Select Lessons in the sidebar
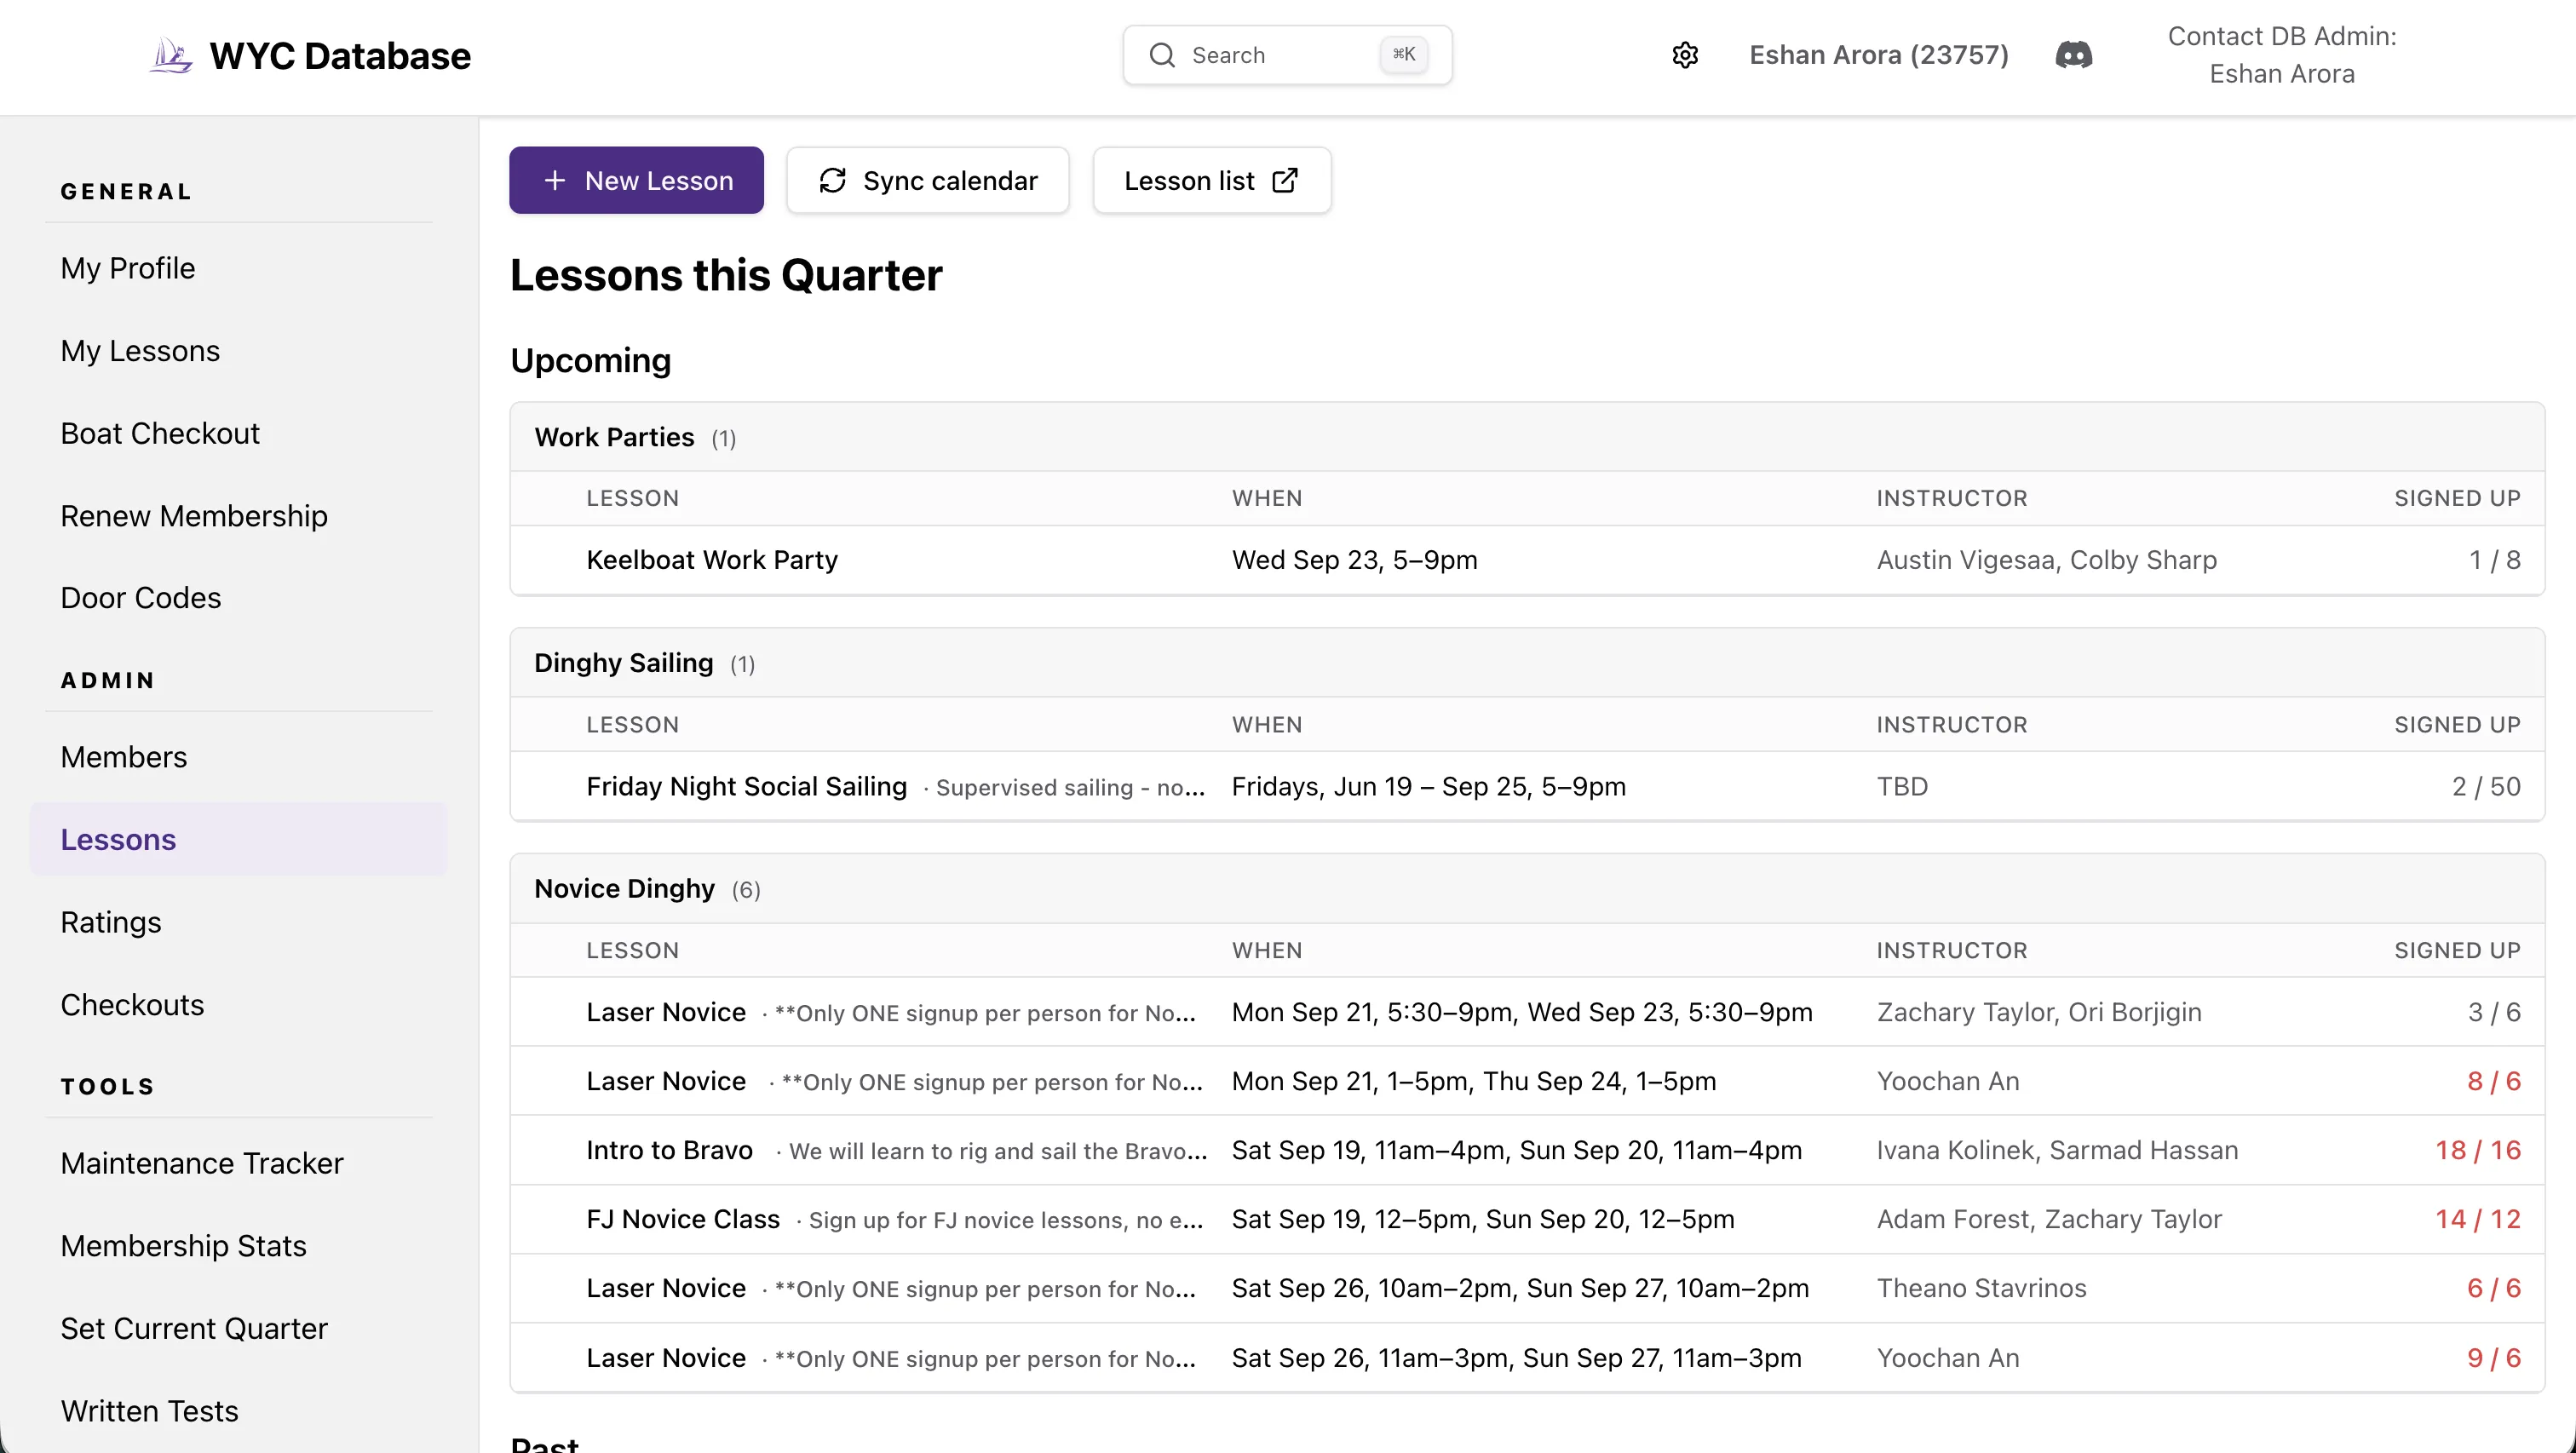 tap(238, 840)
